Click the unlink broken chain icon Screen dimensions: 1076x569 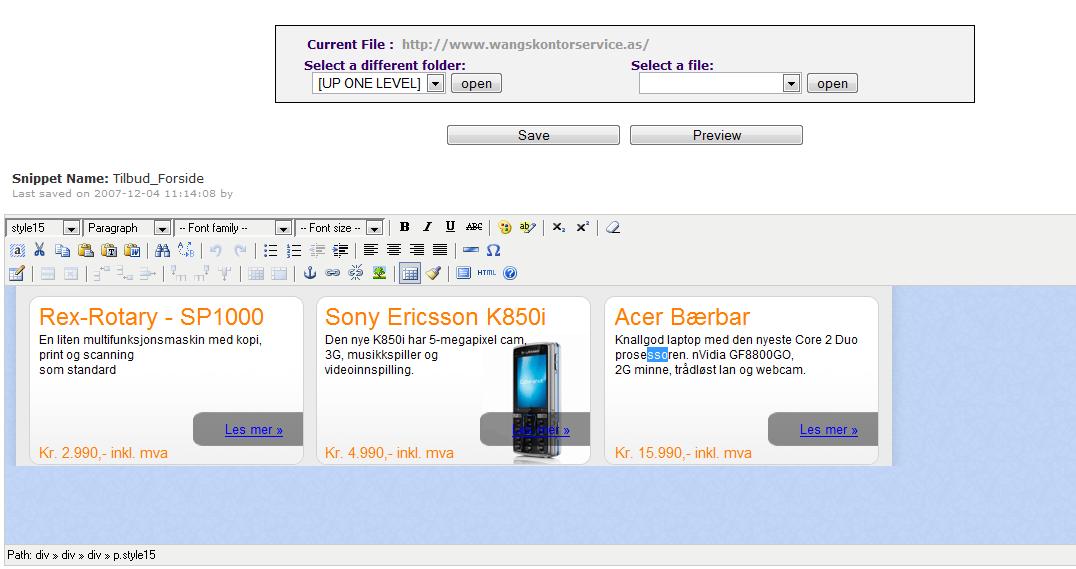[355, 273]
